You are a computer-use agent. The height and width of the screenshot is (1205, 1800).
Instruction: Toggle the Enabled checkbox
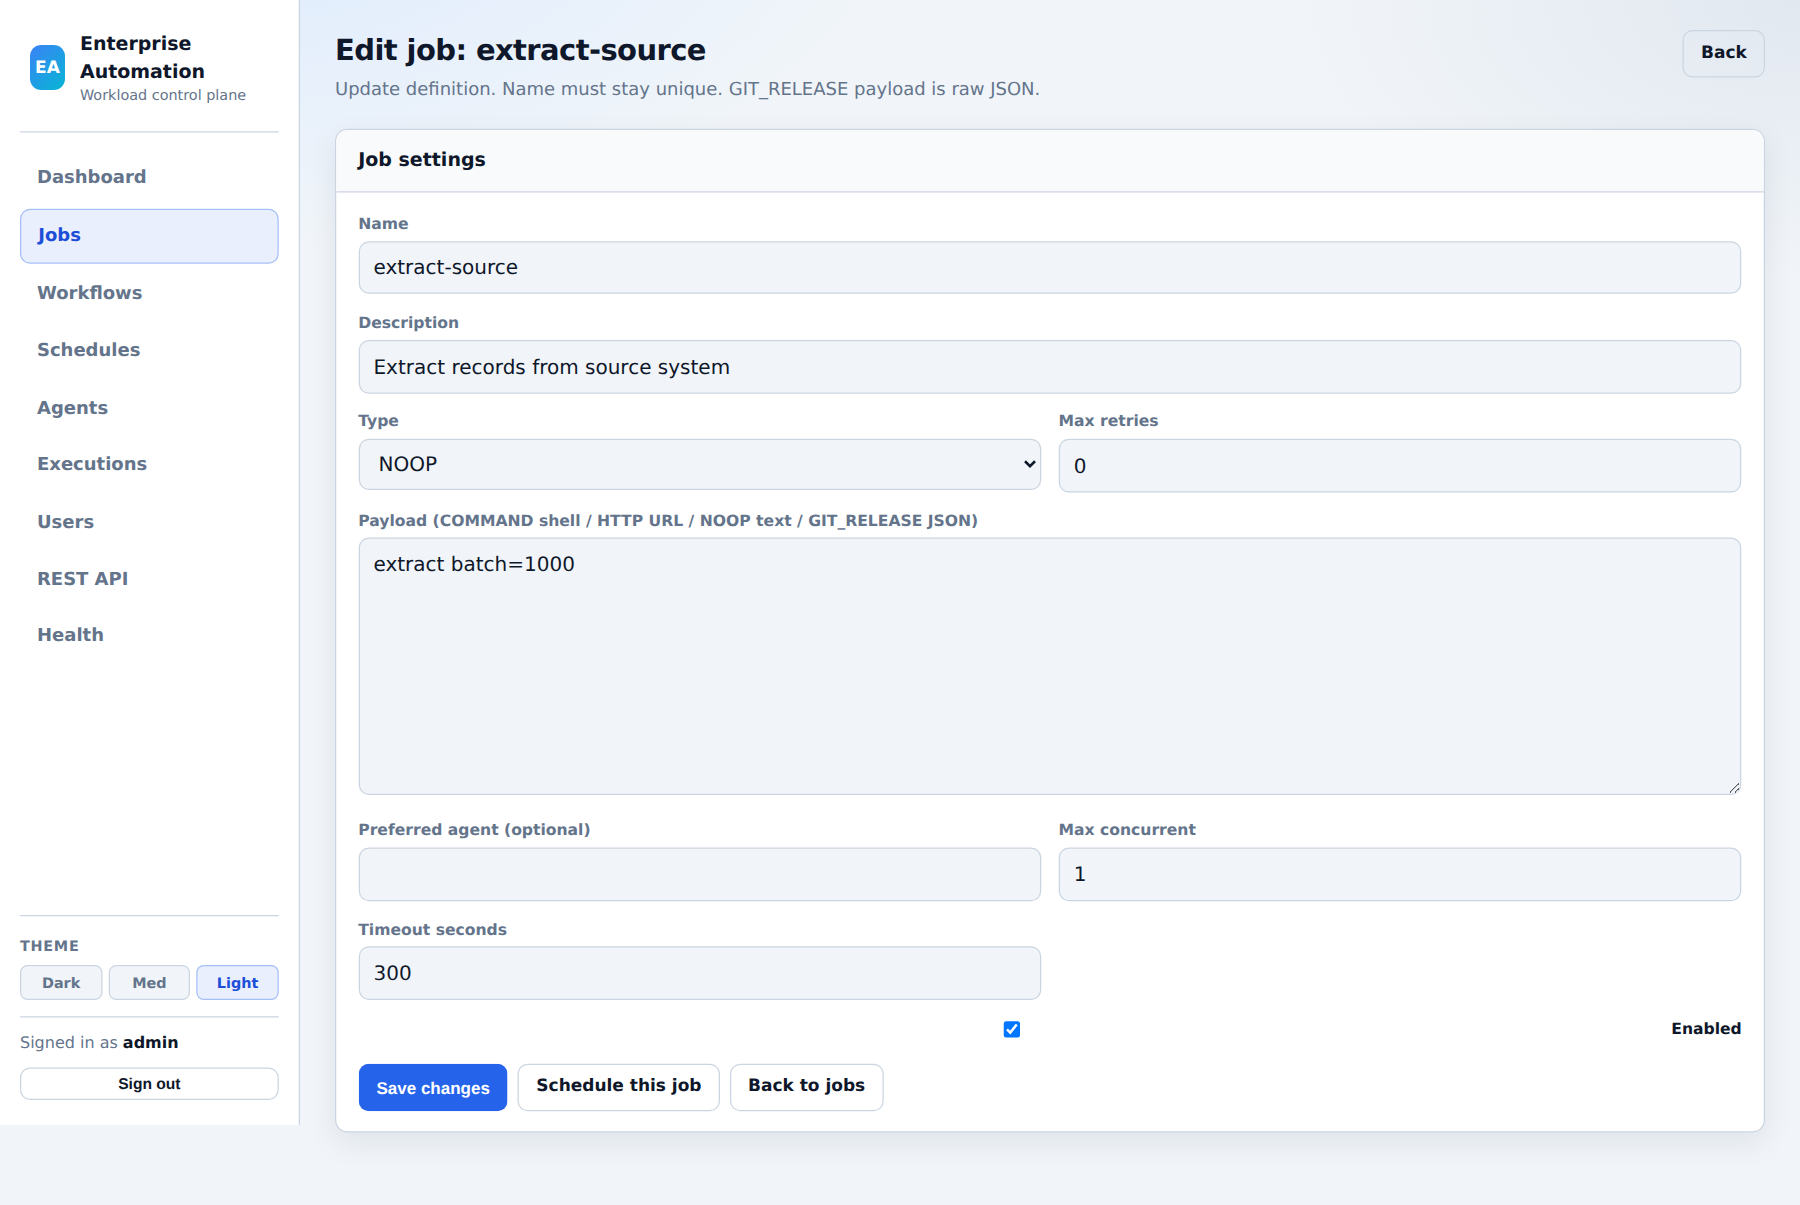(x=1012, y=1030)
